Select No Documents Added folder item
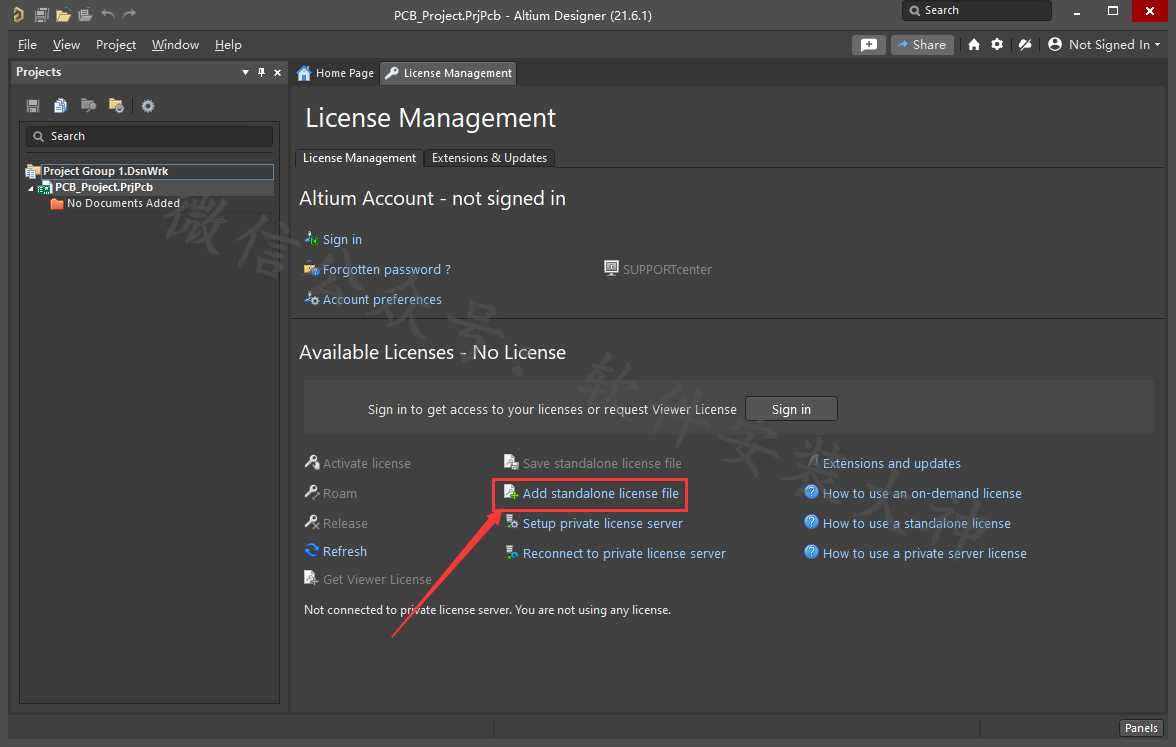The image size is (1176, 747). pyautogui.click(x=123, y=203)
